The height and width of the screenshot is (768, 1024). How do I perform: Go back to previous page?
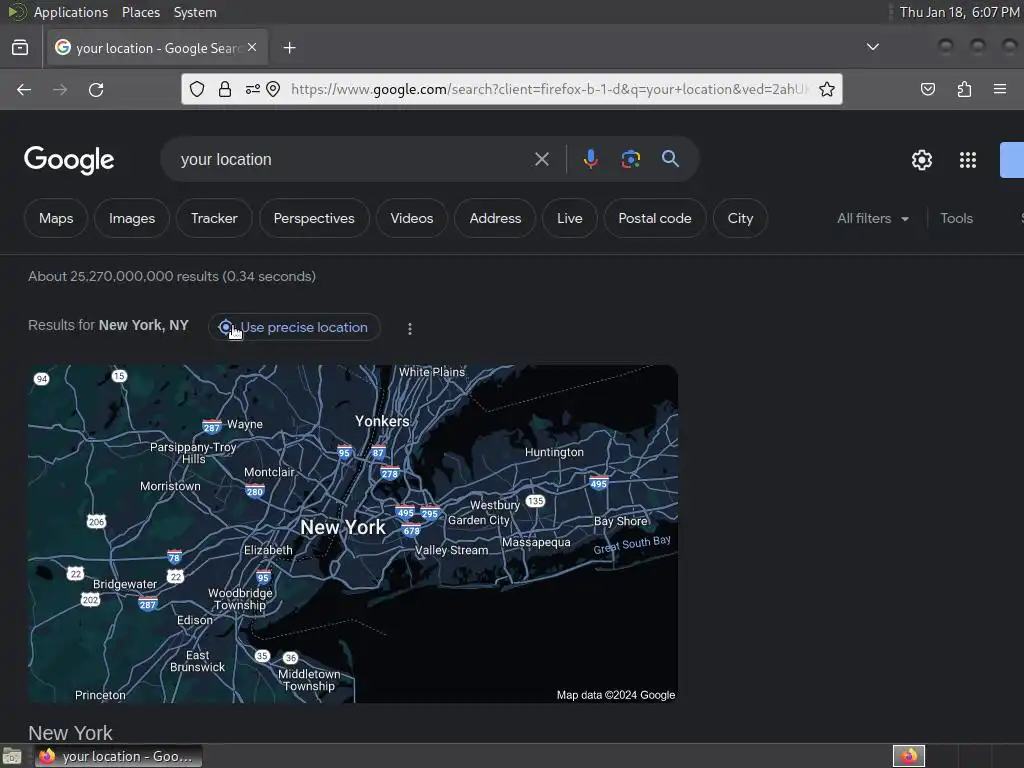click(x=24, y=89)
